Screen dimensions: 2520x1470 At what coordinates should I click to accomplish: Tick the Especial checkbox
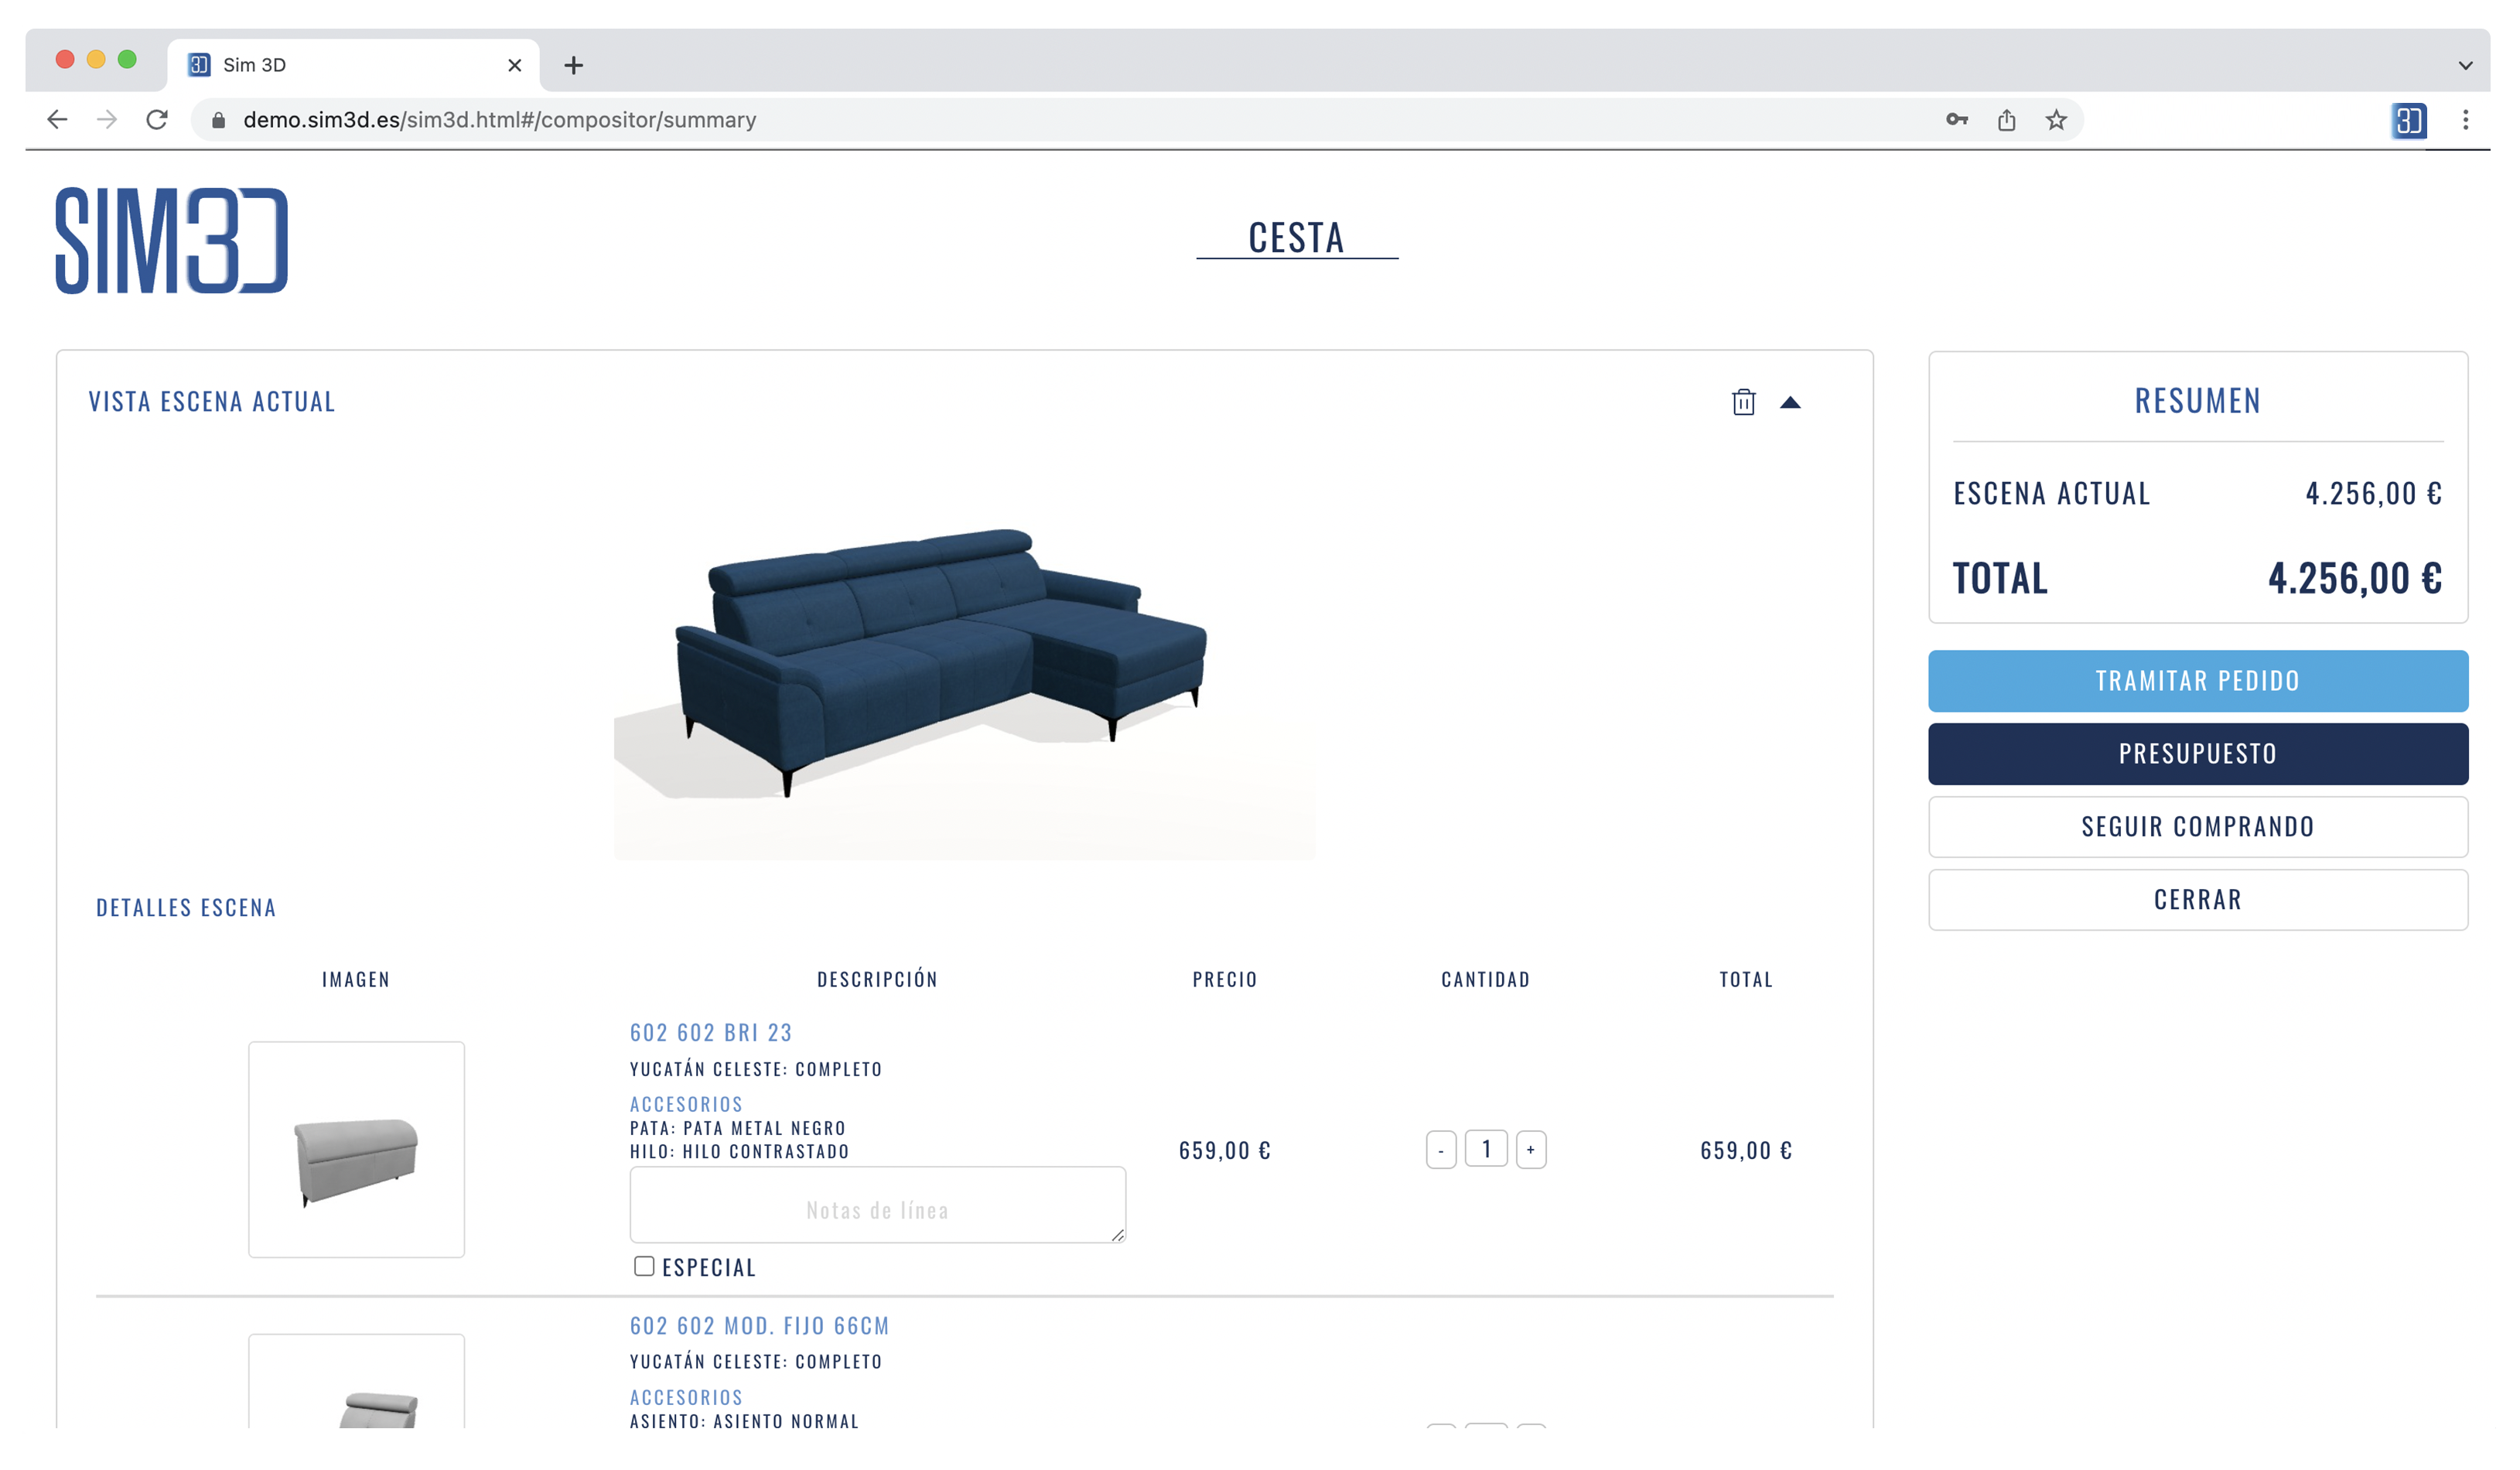644,1266
